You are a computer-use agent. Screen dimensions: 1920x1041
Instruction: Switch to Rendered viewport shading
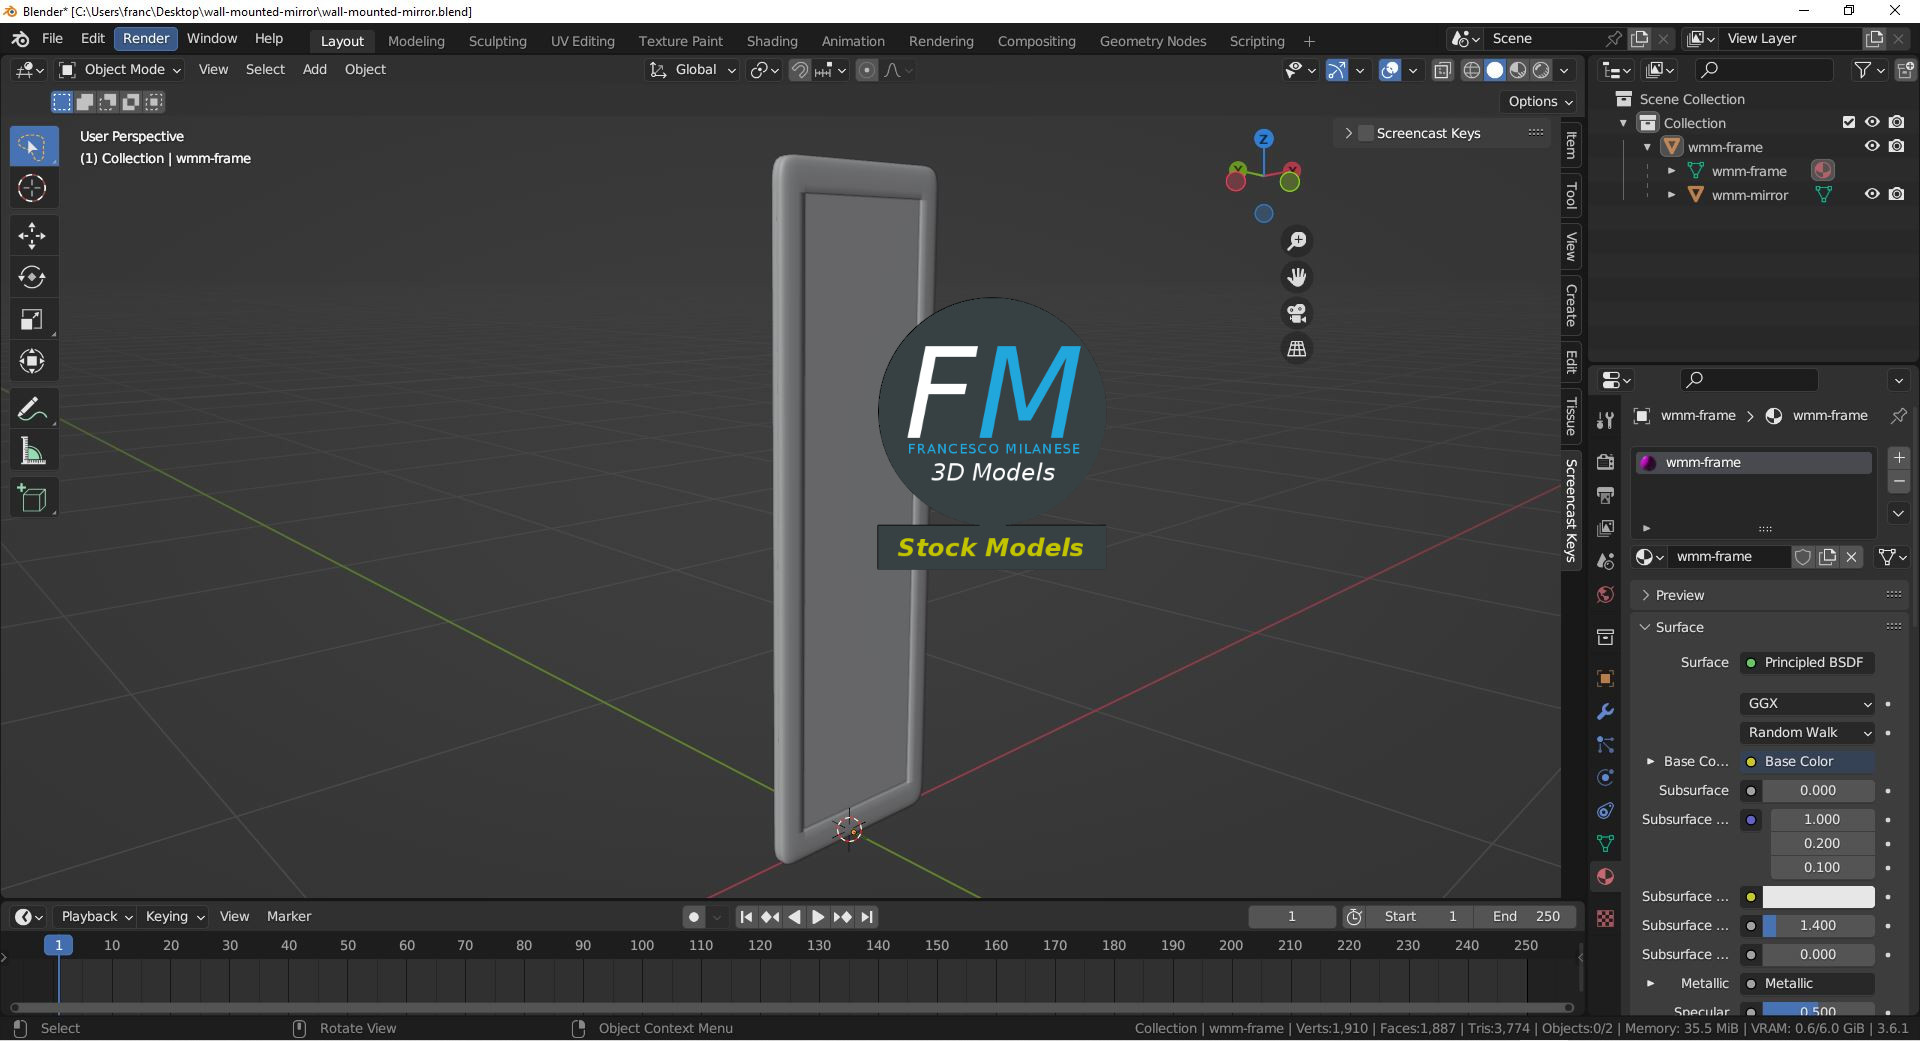tap(1542, 70)
